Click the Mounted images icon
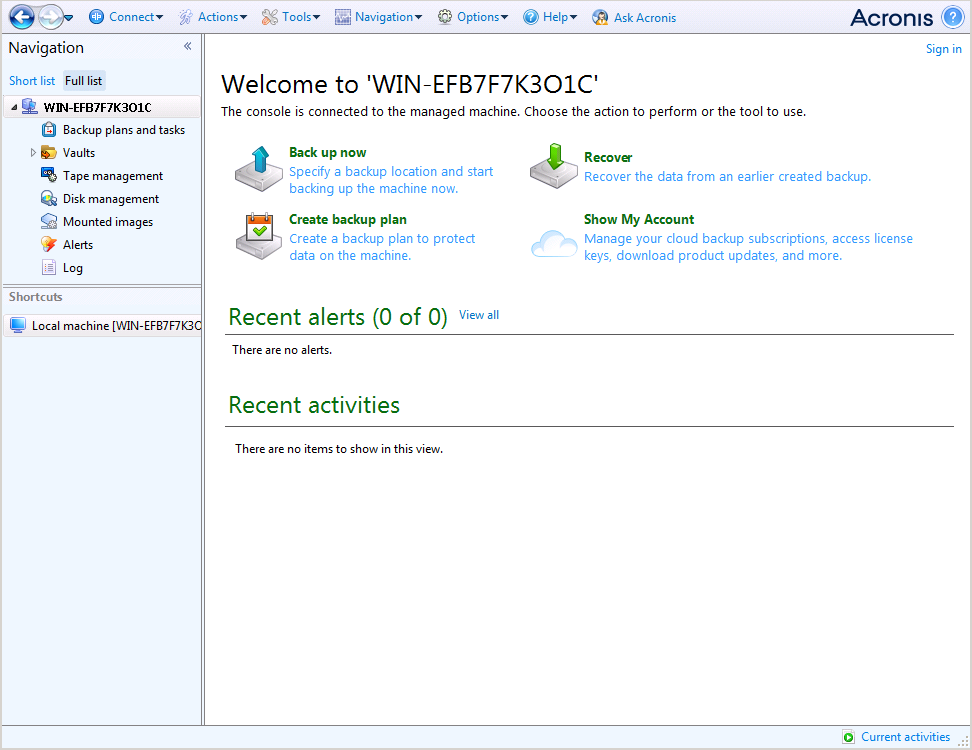Image resolution: width=972 pixels, height=750 pixels. (x=49, y=221)
